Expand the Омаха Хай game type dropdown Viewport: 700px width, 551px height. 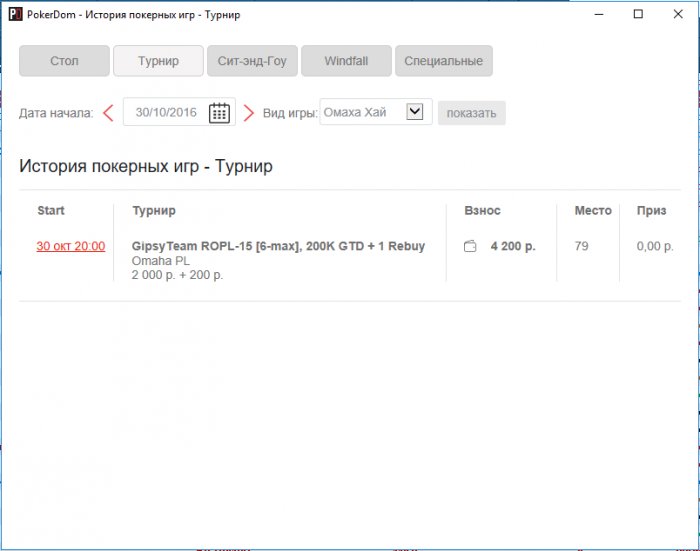(x=414, y=111)
